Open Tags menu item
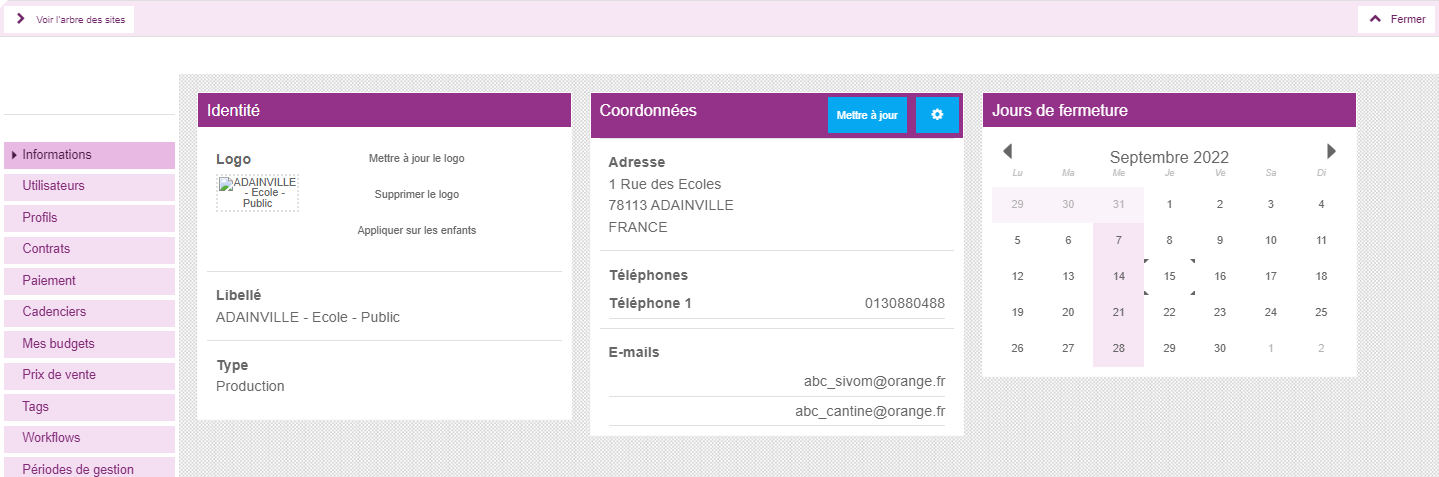Image resolution: width=1439 pixels, height=477 pixels. 90,407
